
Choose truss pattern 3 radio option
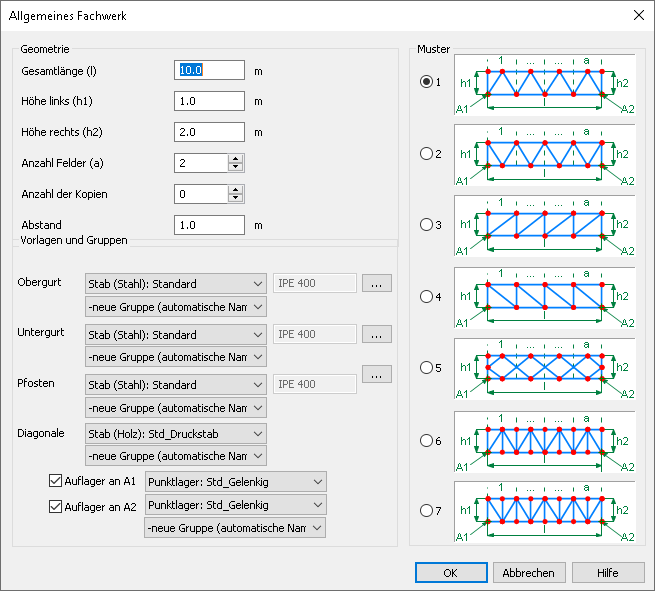pyautogui.click(x=427, y=225)
